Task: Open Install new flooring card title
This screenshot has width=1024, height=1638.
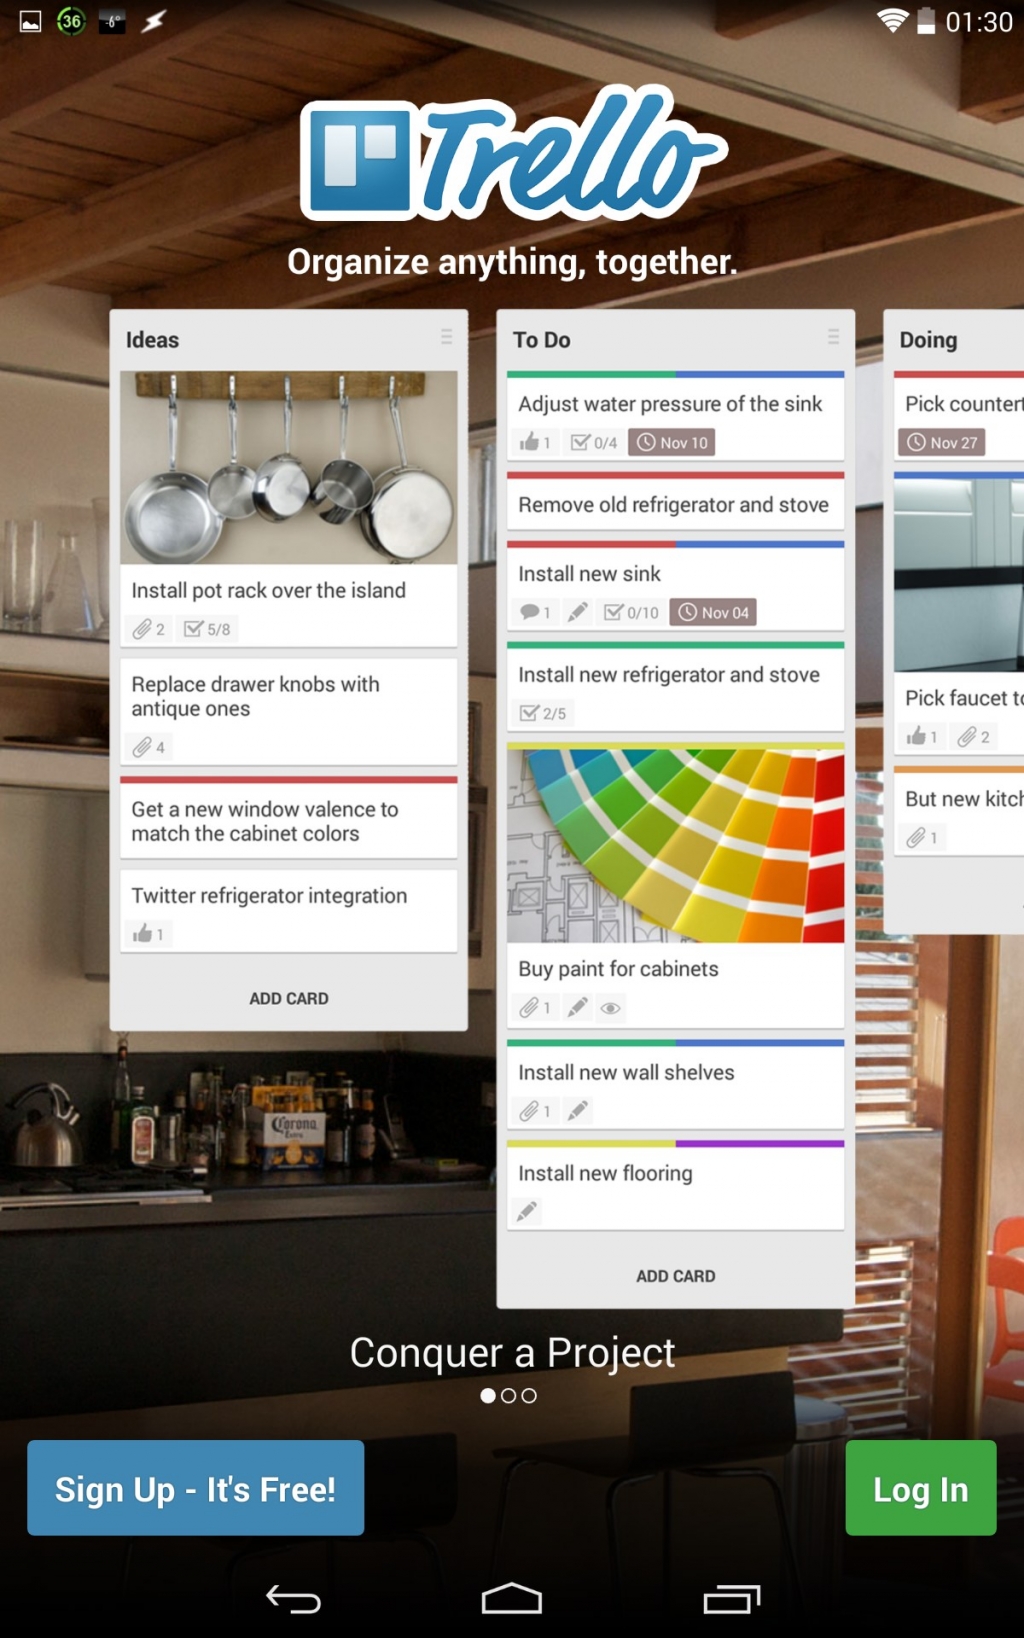Action: pos(605,1173)
